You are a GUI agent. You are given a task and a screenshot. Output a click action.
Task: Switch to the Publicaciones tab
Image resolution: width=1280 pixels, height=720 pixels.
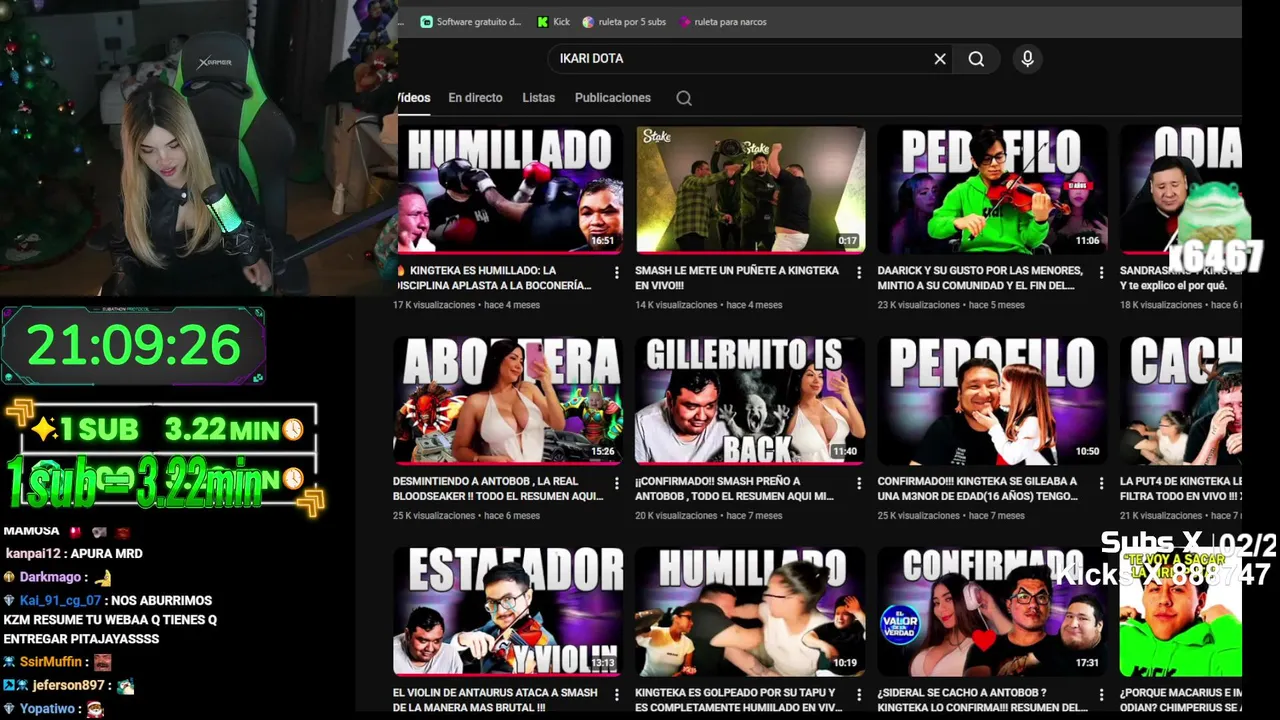pyautogui.click(x=613, y=98)
